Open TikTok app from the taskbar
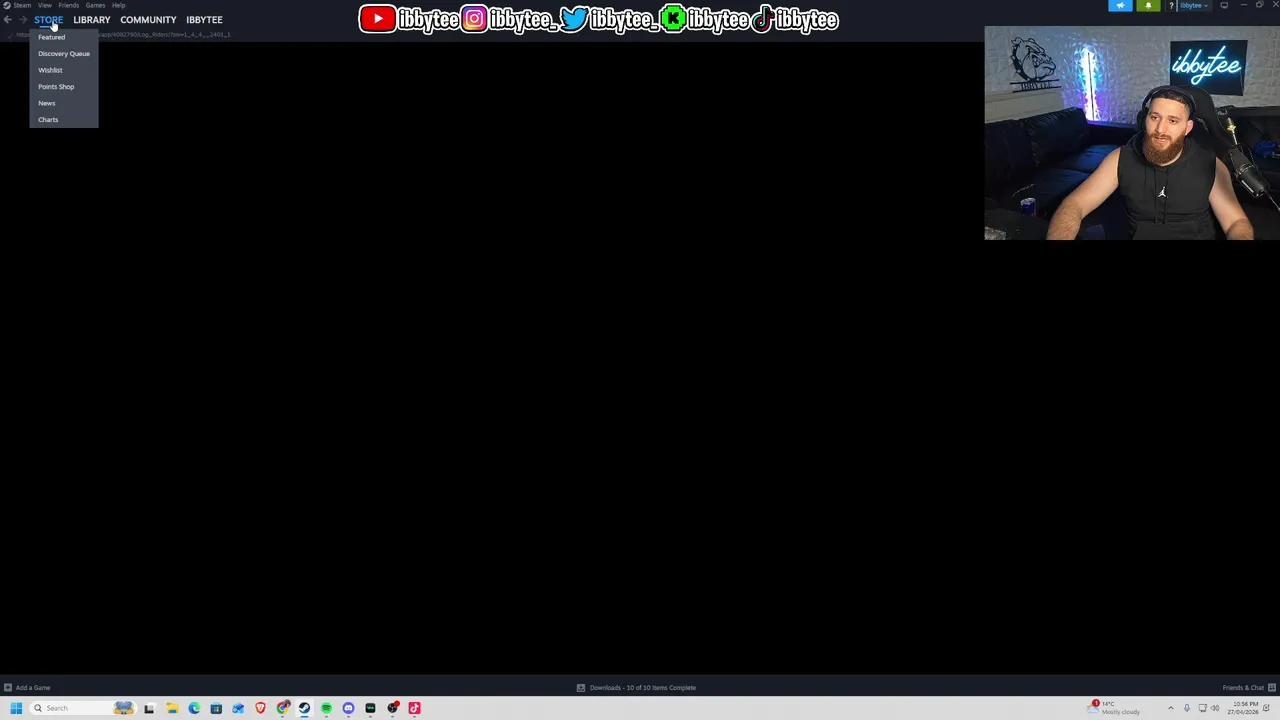The height and width of the screenshot is (720, 1280). point(414,708)
